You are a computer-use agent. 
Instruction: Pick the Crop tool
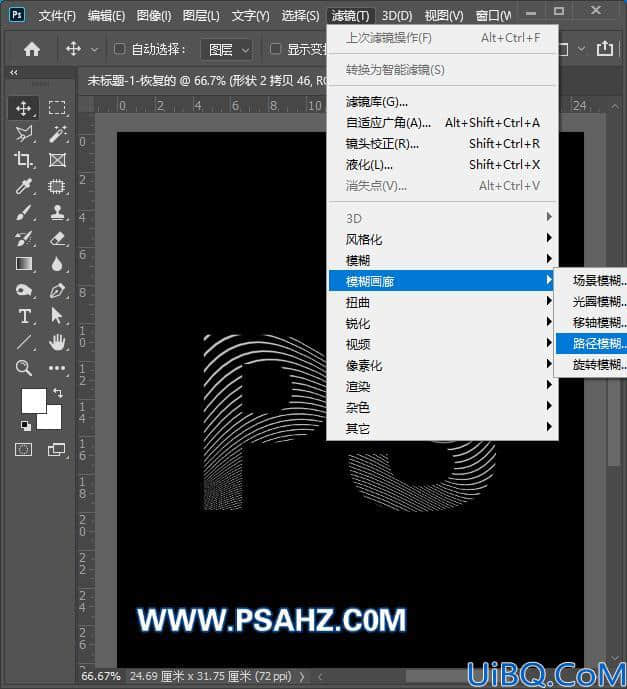pos(24,160)
